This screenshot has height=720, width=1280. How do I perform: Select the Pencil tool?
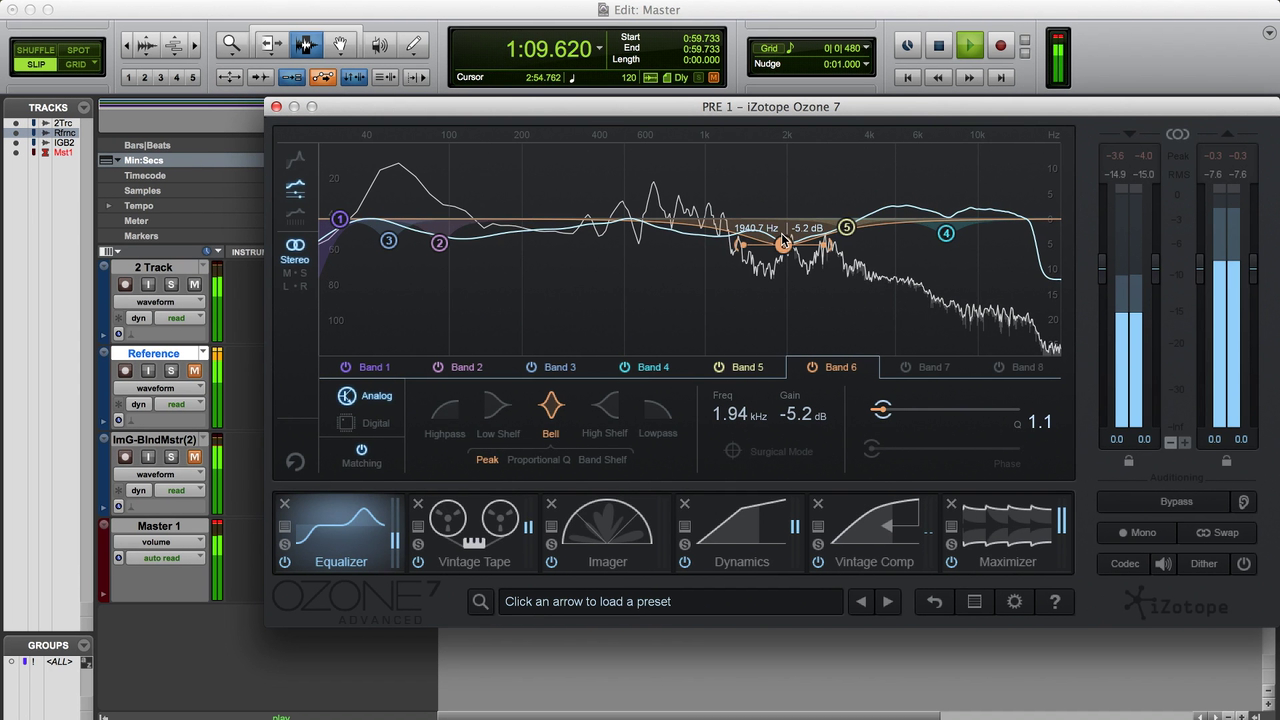(x=413, y=45)
